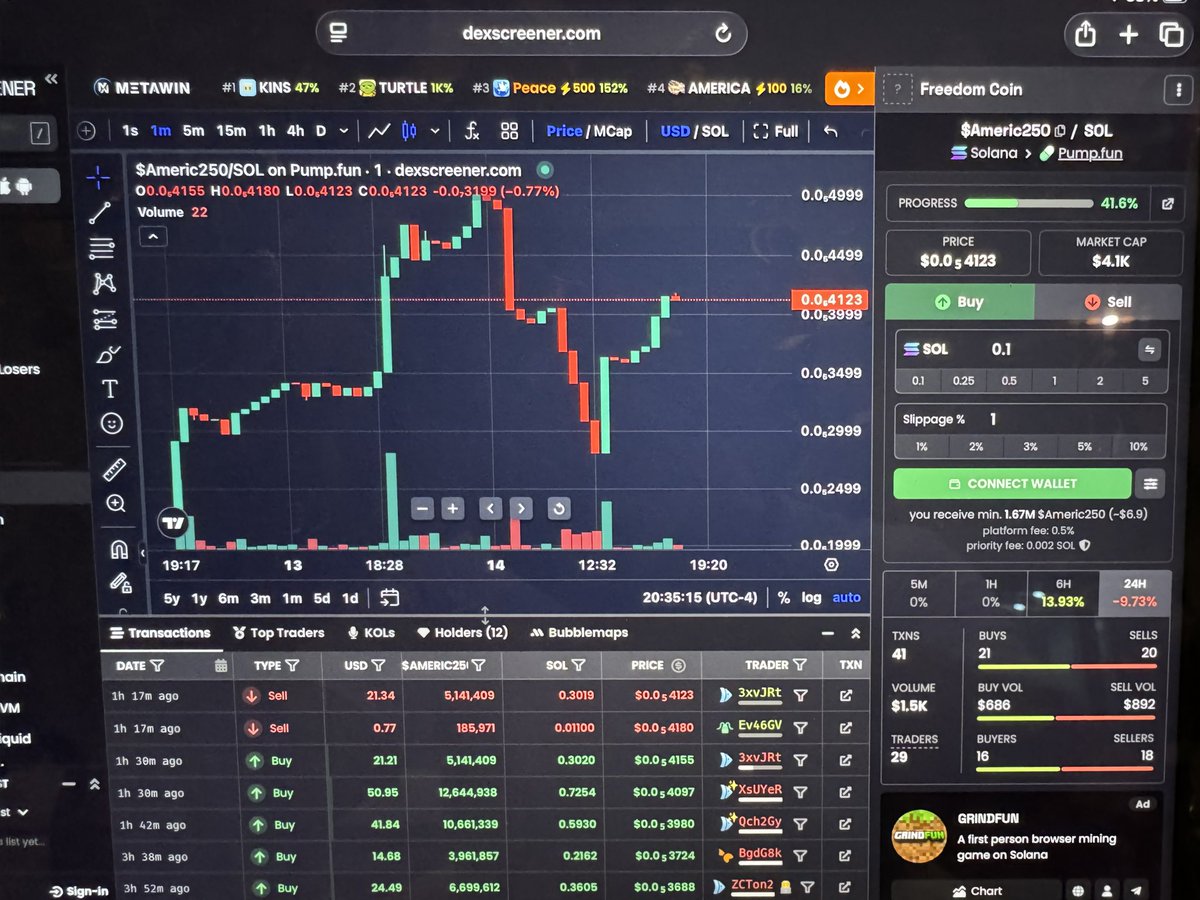The height and width of the screenshot is (900, 1200).
Task: Filter transactions by TYPE
Action: [x=292, y=666]
